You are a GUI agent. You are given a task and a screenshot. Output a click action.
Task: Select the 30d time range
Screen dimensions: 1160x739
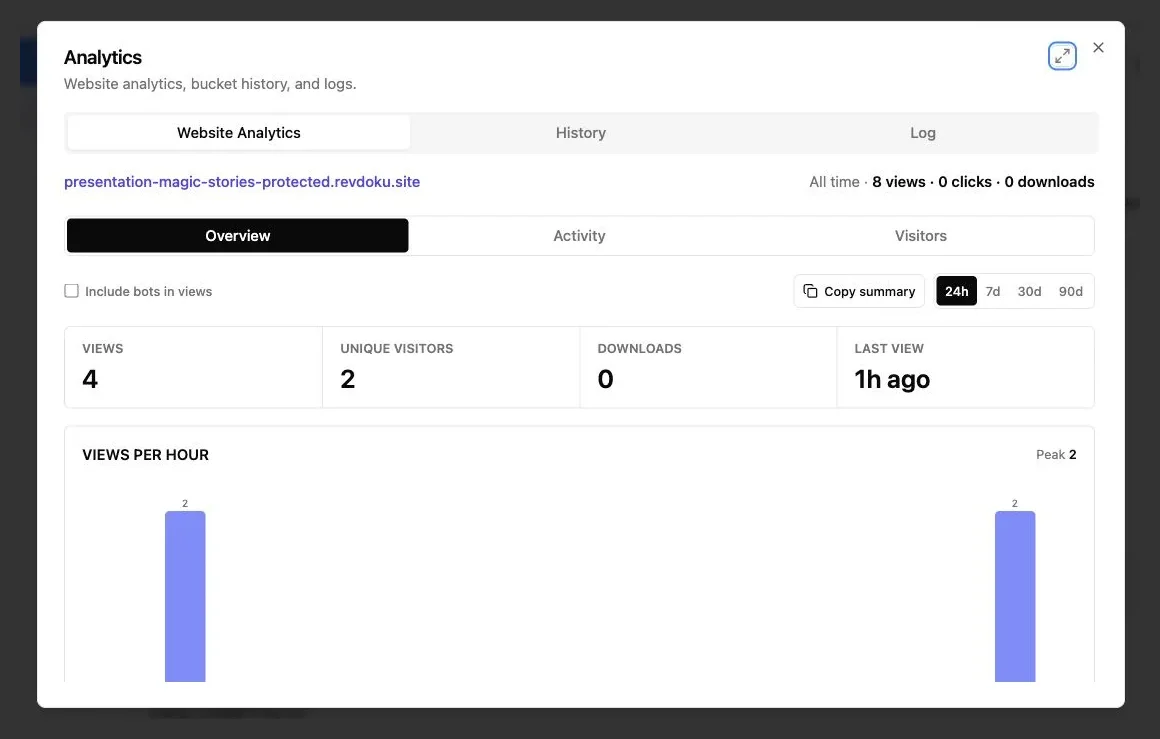point(1029,291)
